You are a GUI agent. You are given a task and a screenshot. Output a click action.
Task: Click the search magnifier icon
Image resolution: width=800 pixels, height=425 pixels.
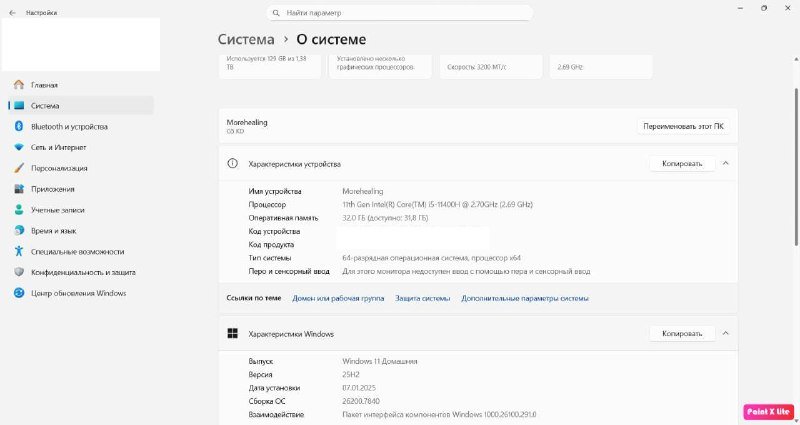point(276,13)
